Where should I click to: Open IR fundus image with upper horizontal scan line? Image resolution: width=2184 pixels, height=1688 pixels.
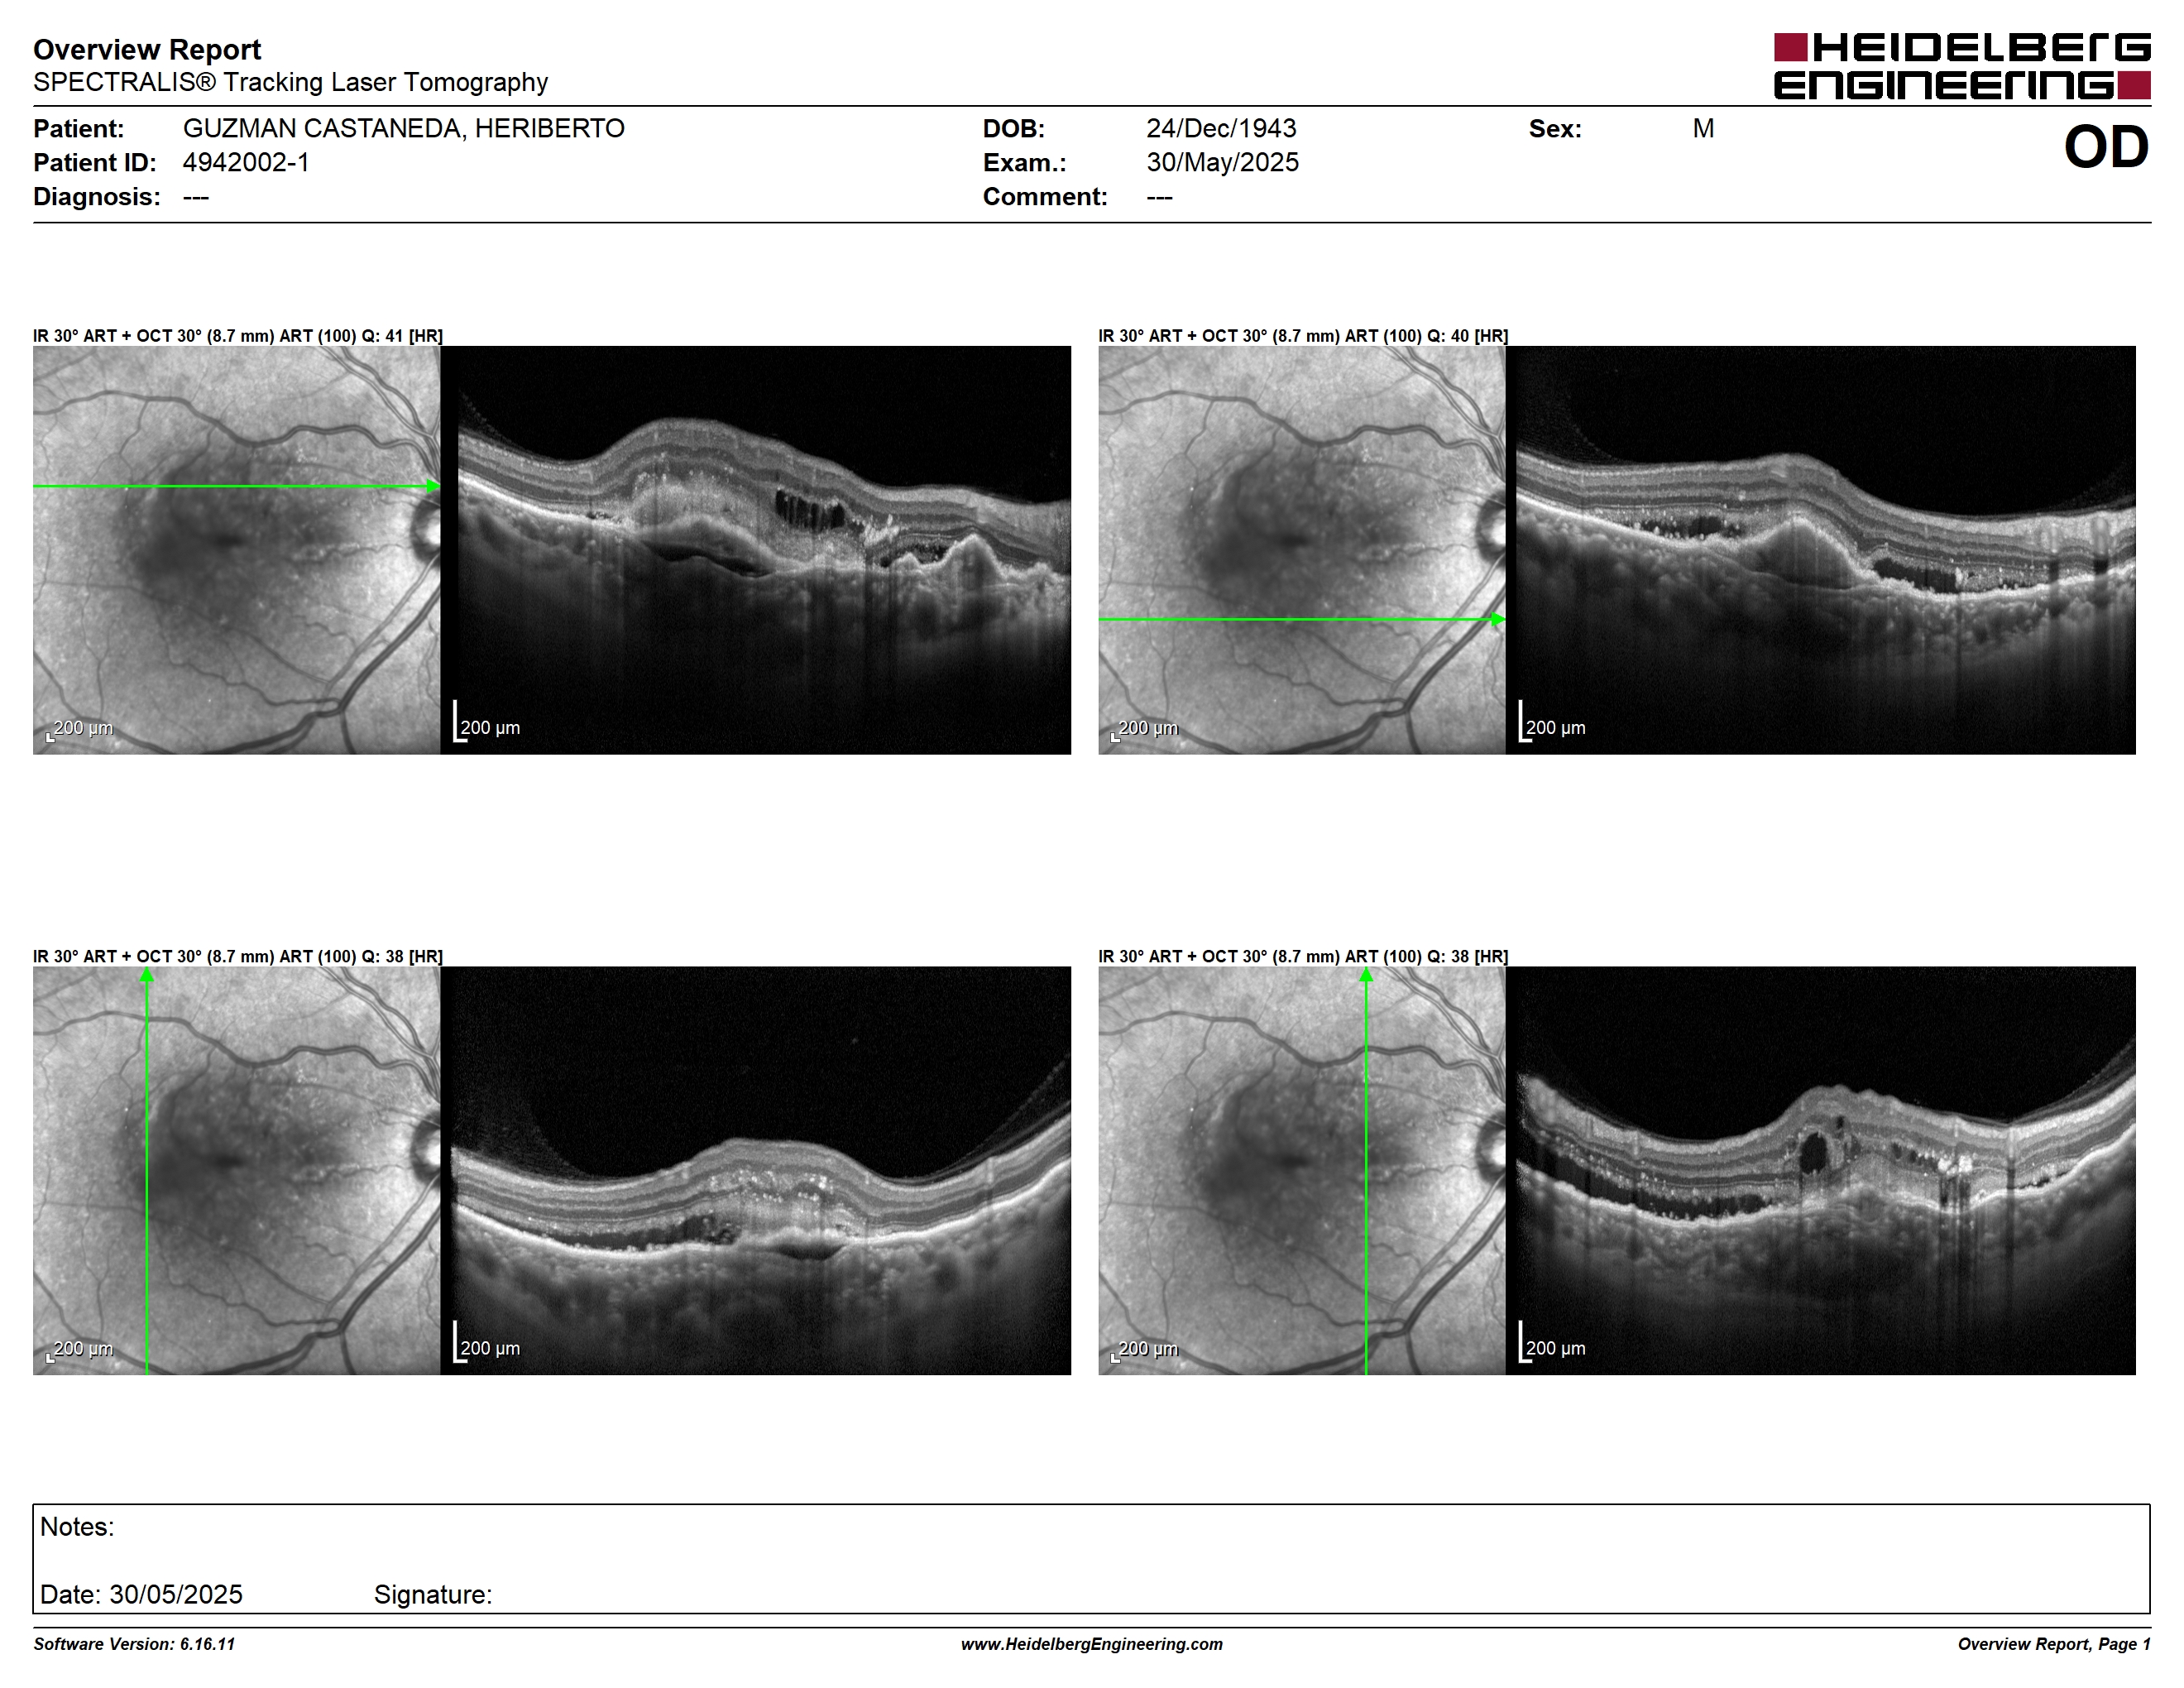pos(237,550)
